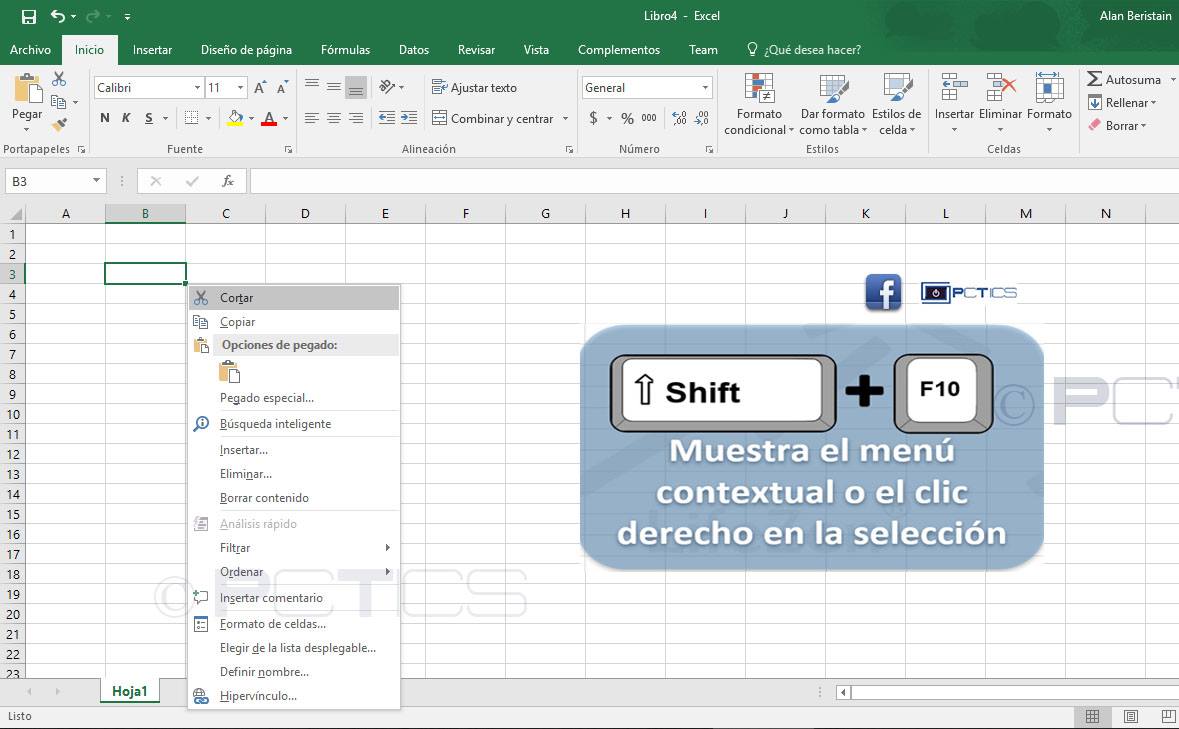Decrease decimal places icon

[702, 118]
